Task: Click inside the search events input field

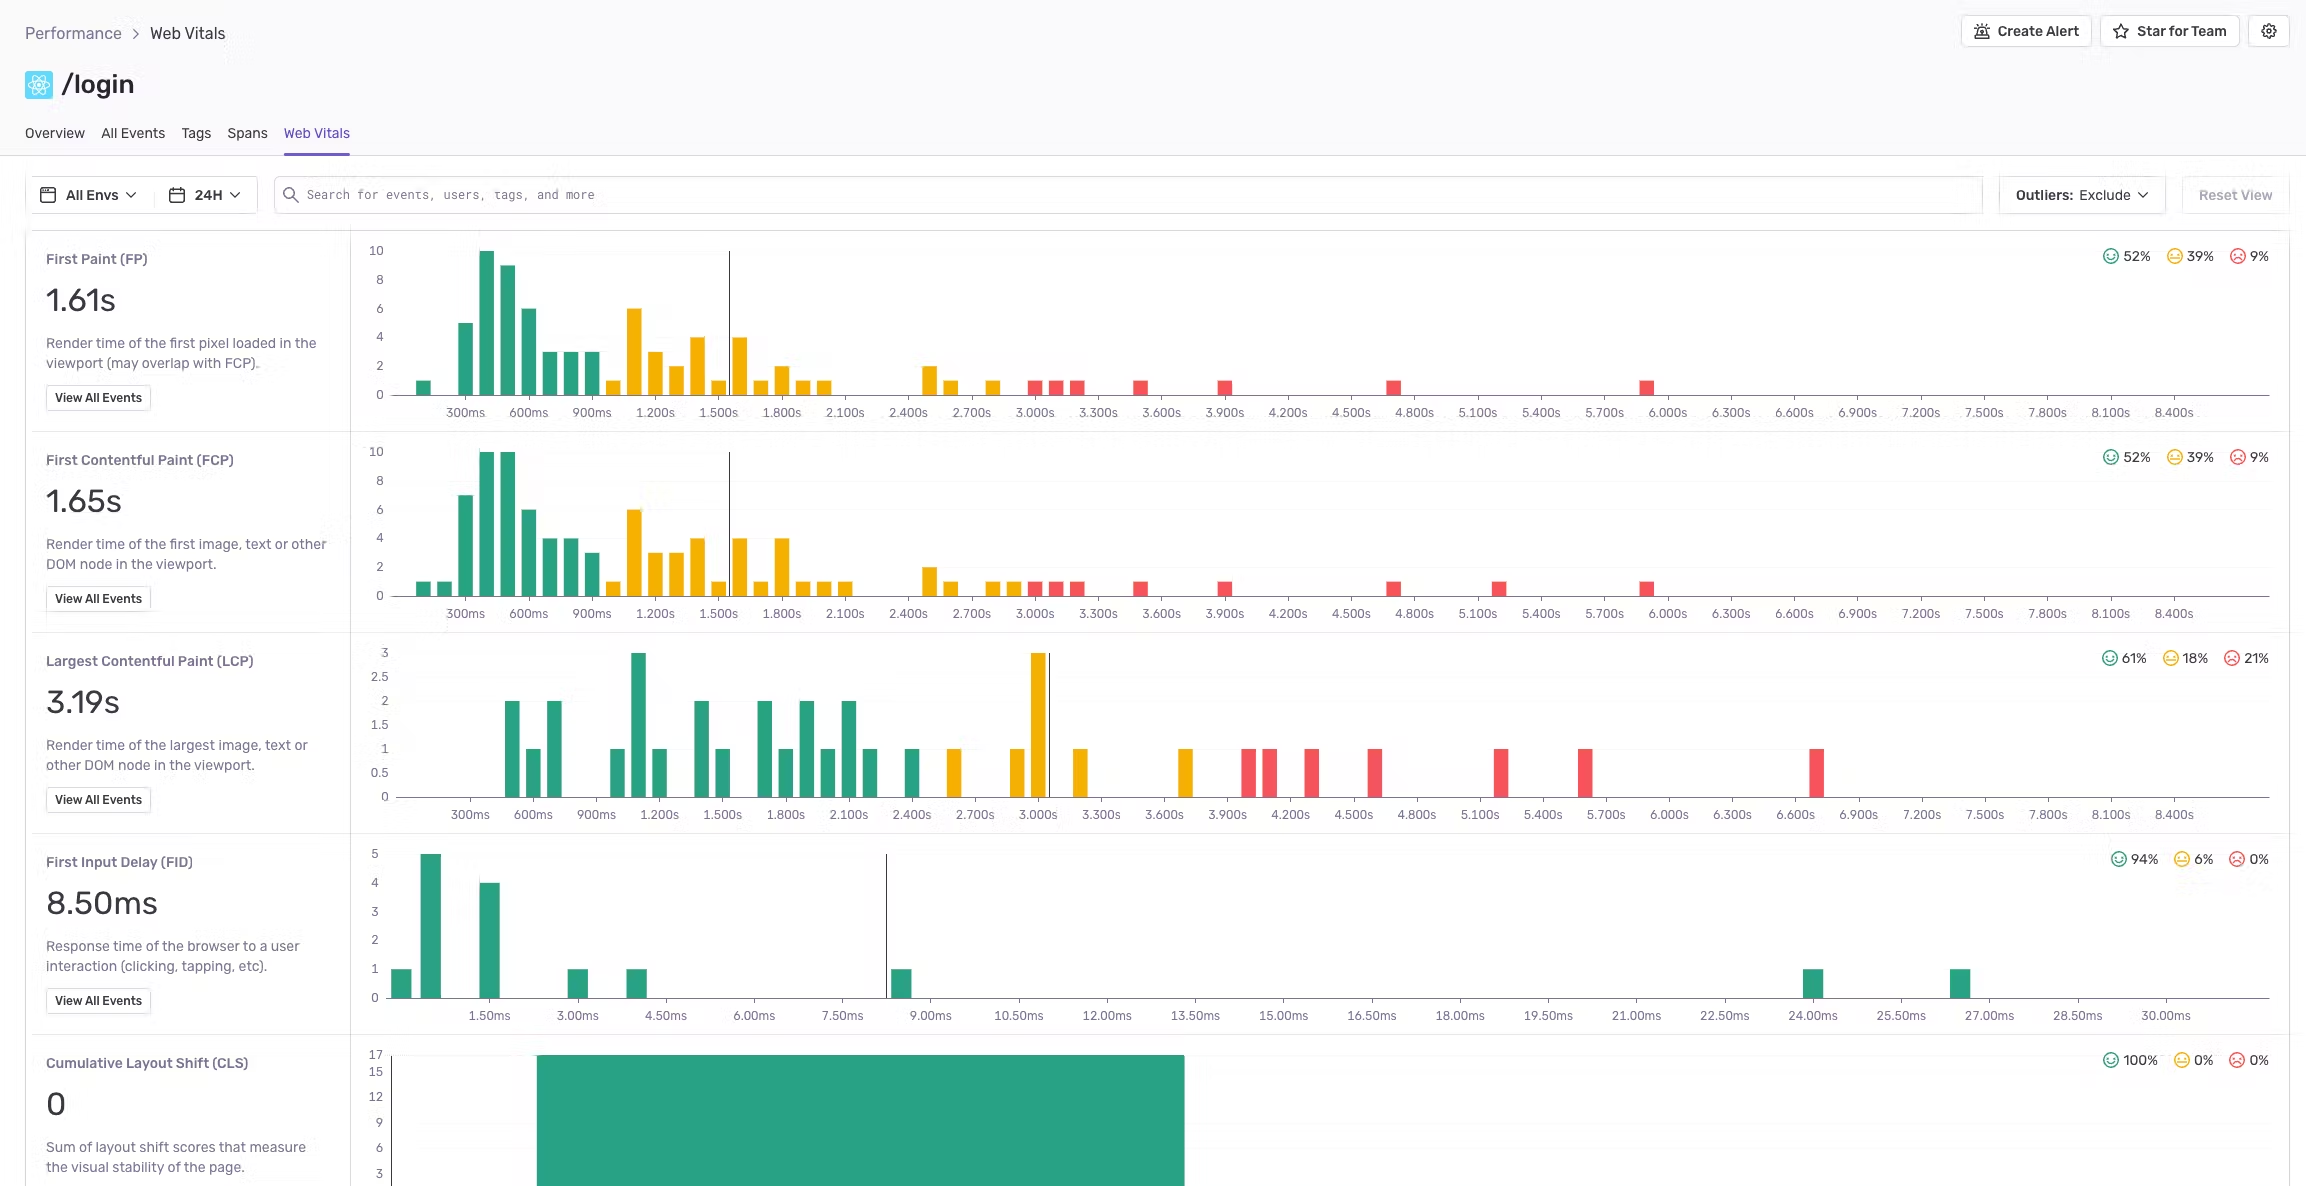Action: 700,194
